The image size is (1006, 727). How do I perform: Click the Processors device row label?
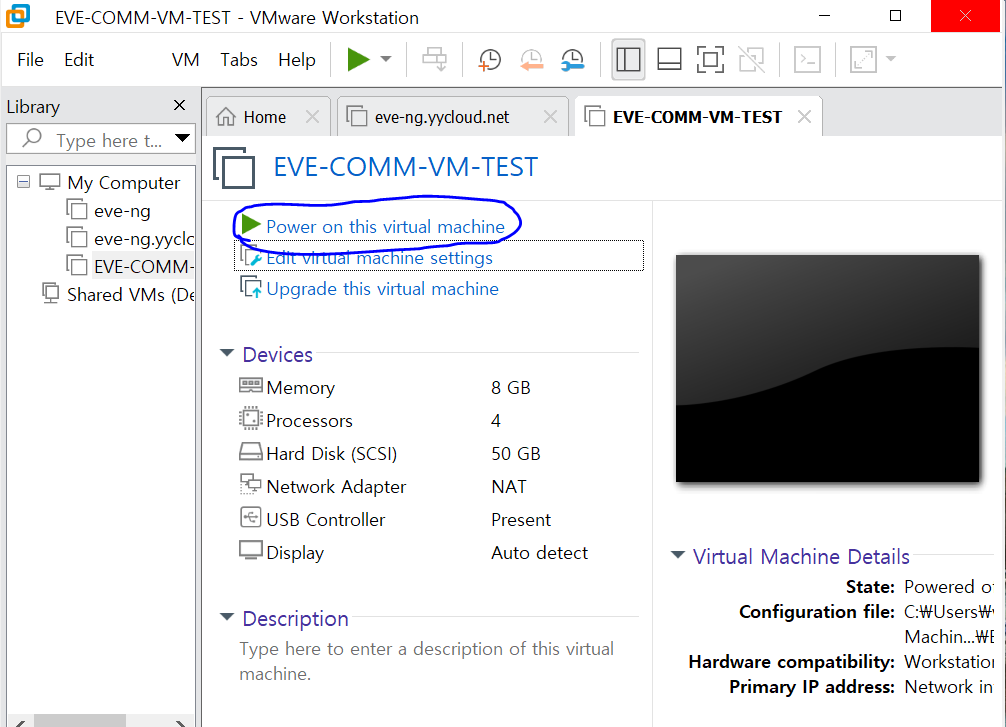[x=309, y=421]
